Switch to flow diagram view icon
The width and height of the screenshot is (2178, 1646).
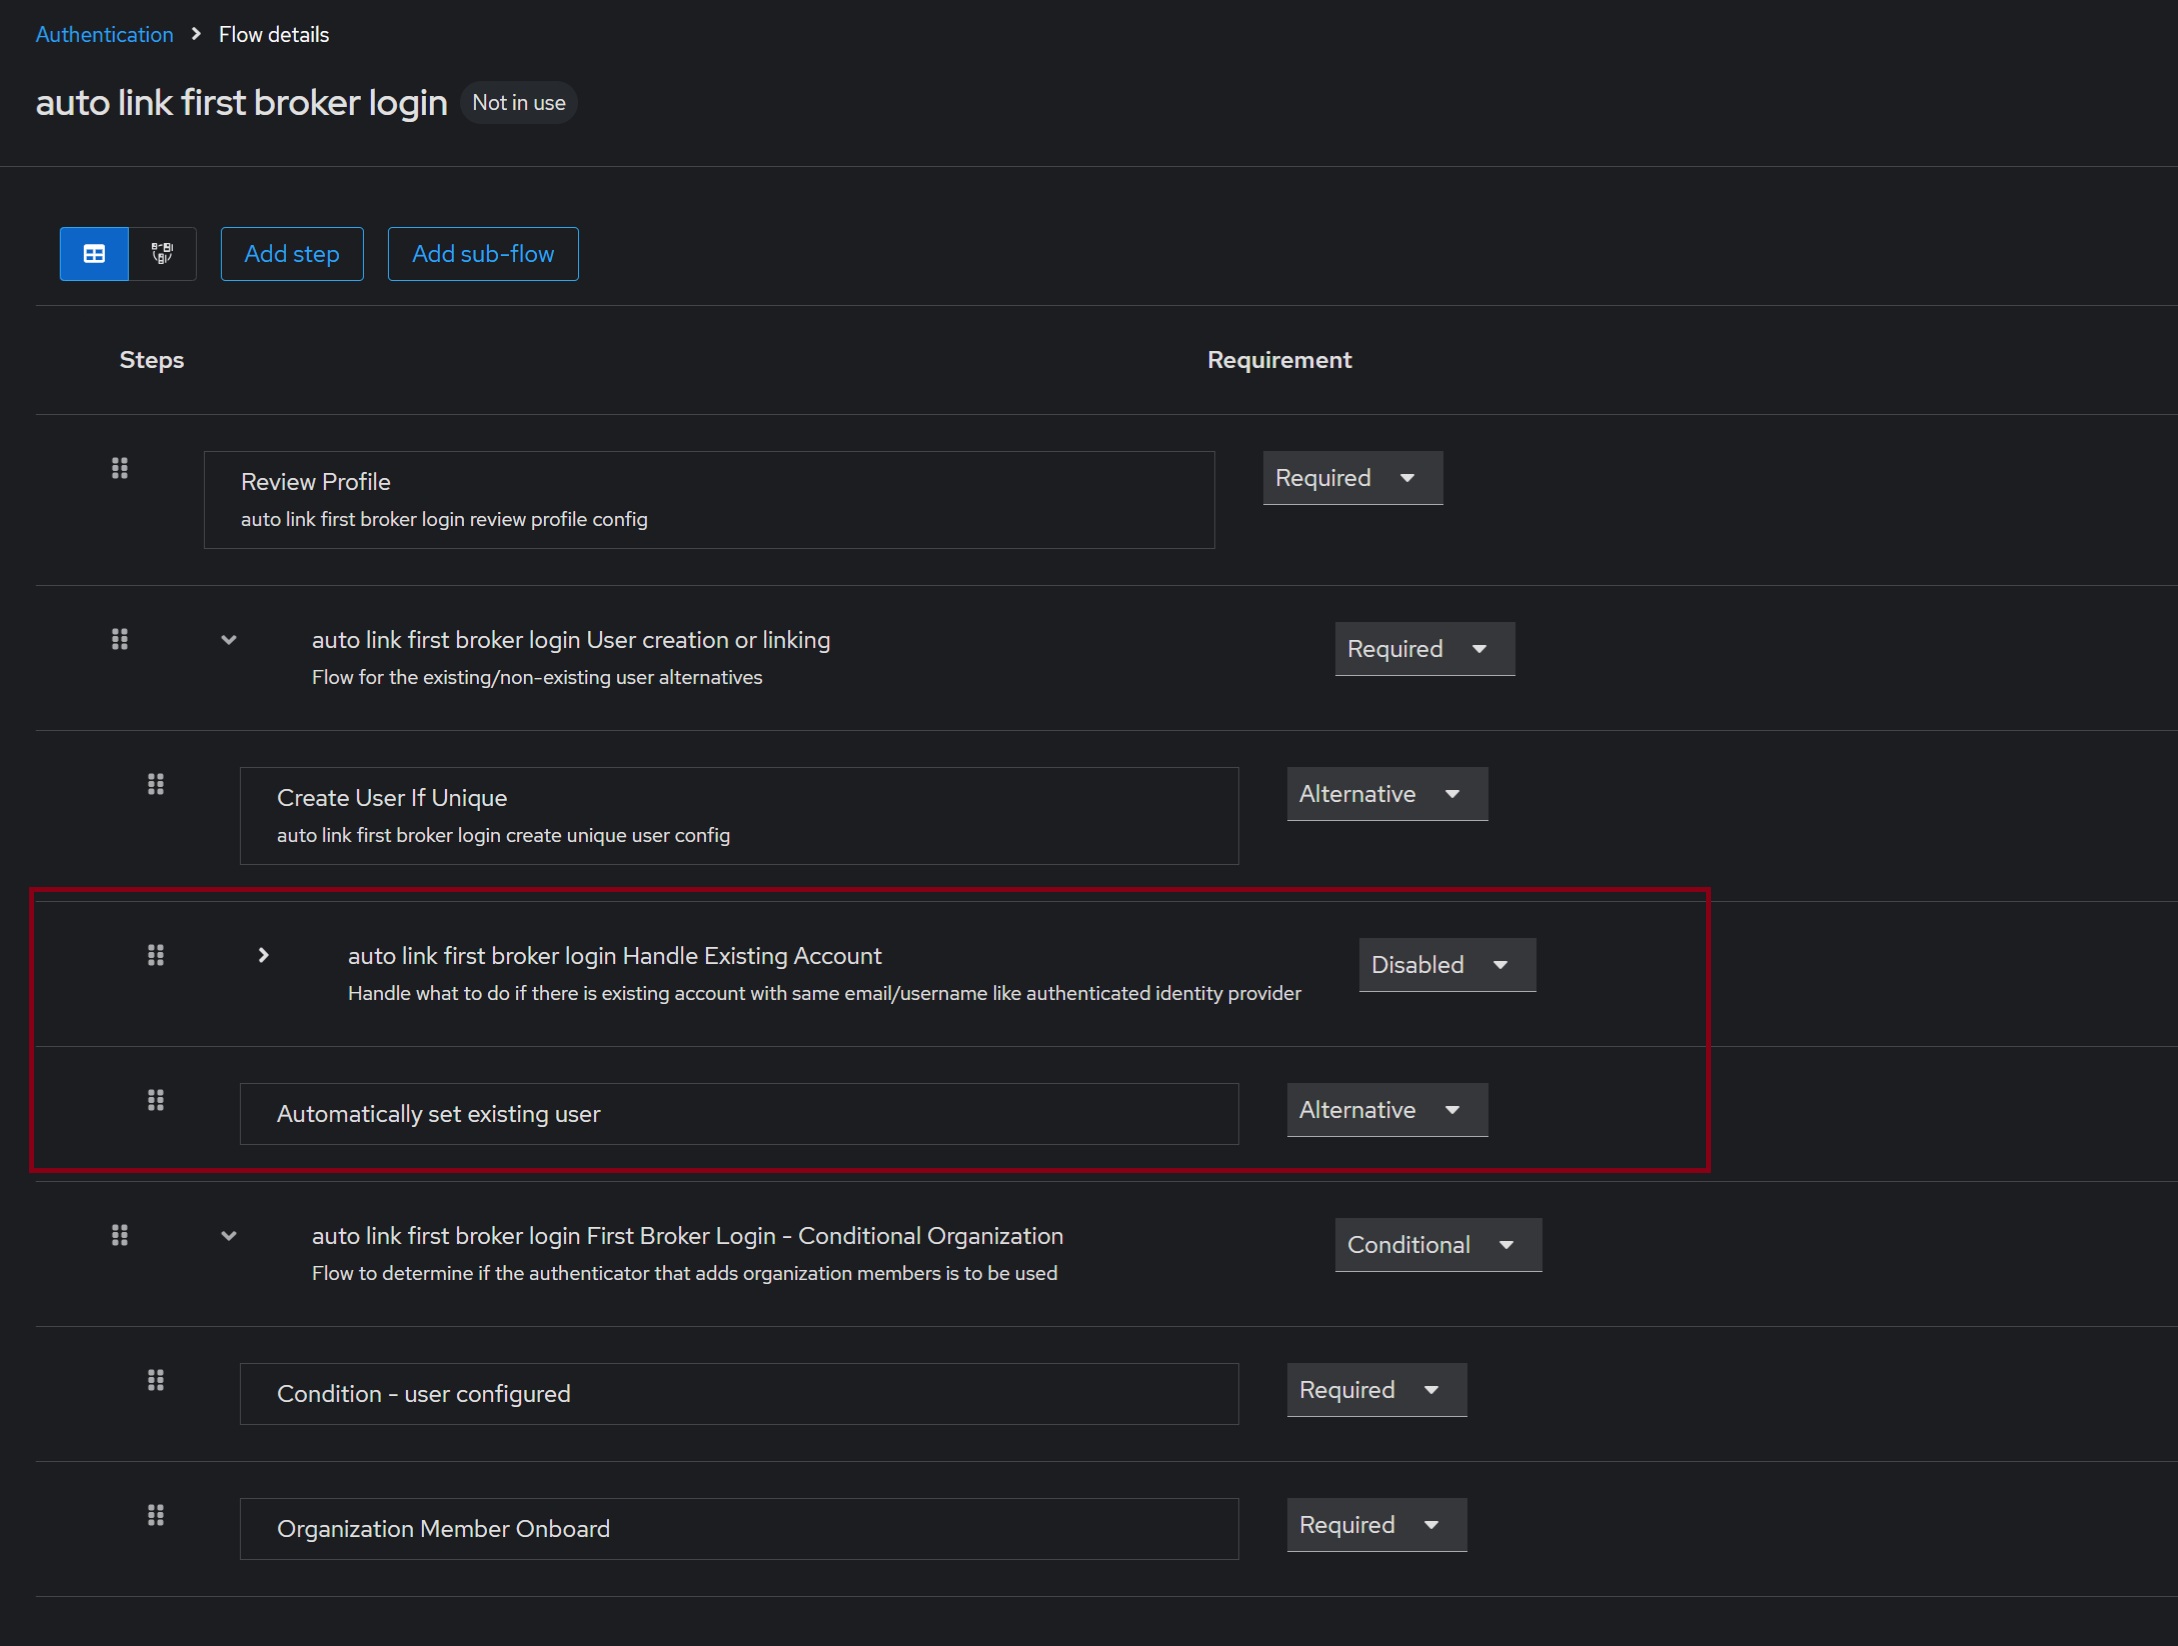tap(162, 254)
